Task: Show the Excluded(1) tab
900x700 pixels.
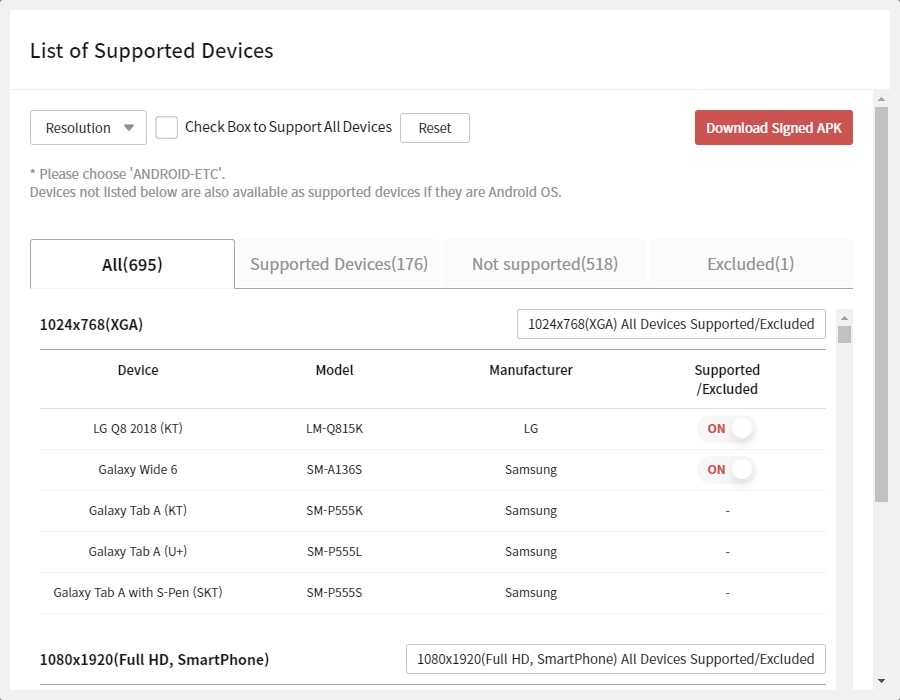Action: coord(750,264)
